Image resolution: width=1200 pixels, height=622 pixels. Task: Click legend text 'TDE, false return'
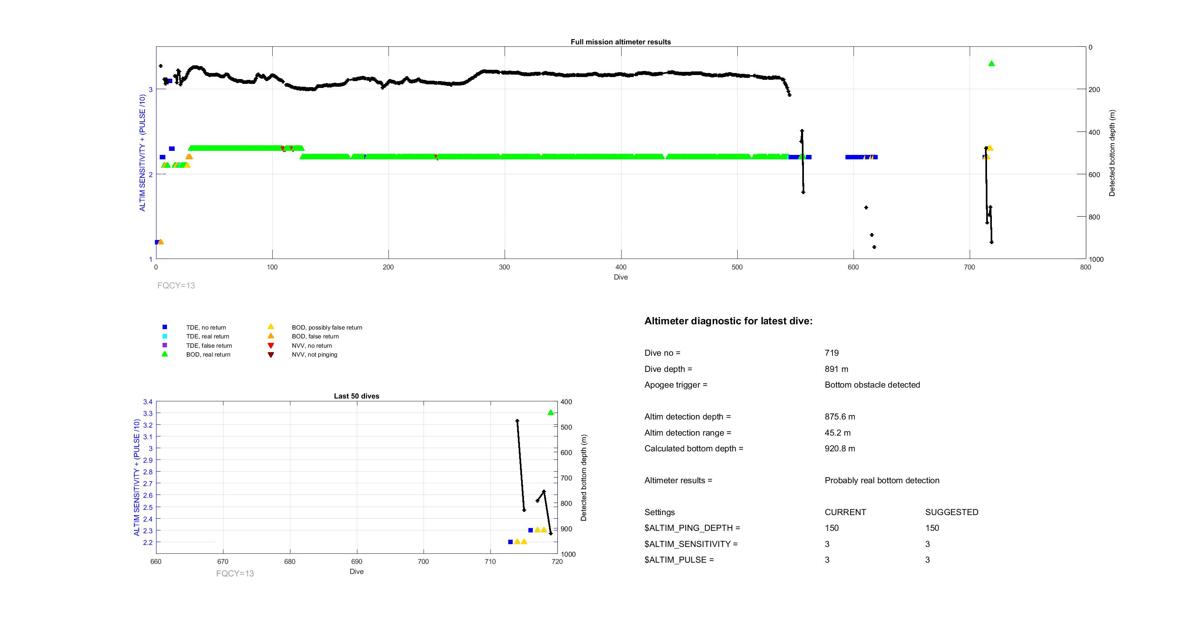tap(208, 345)
